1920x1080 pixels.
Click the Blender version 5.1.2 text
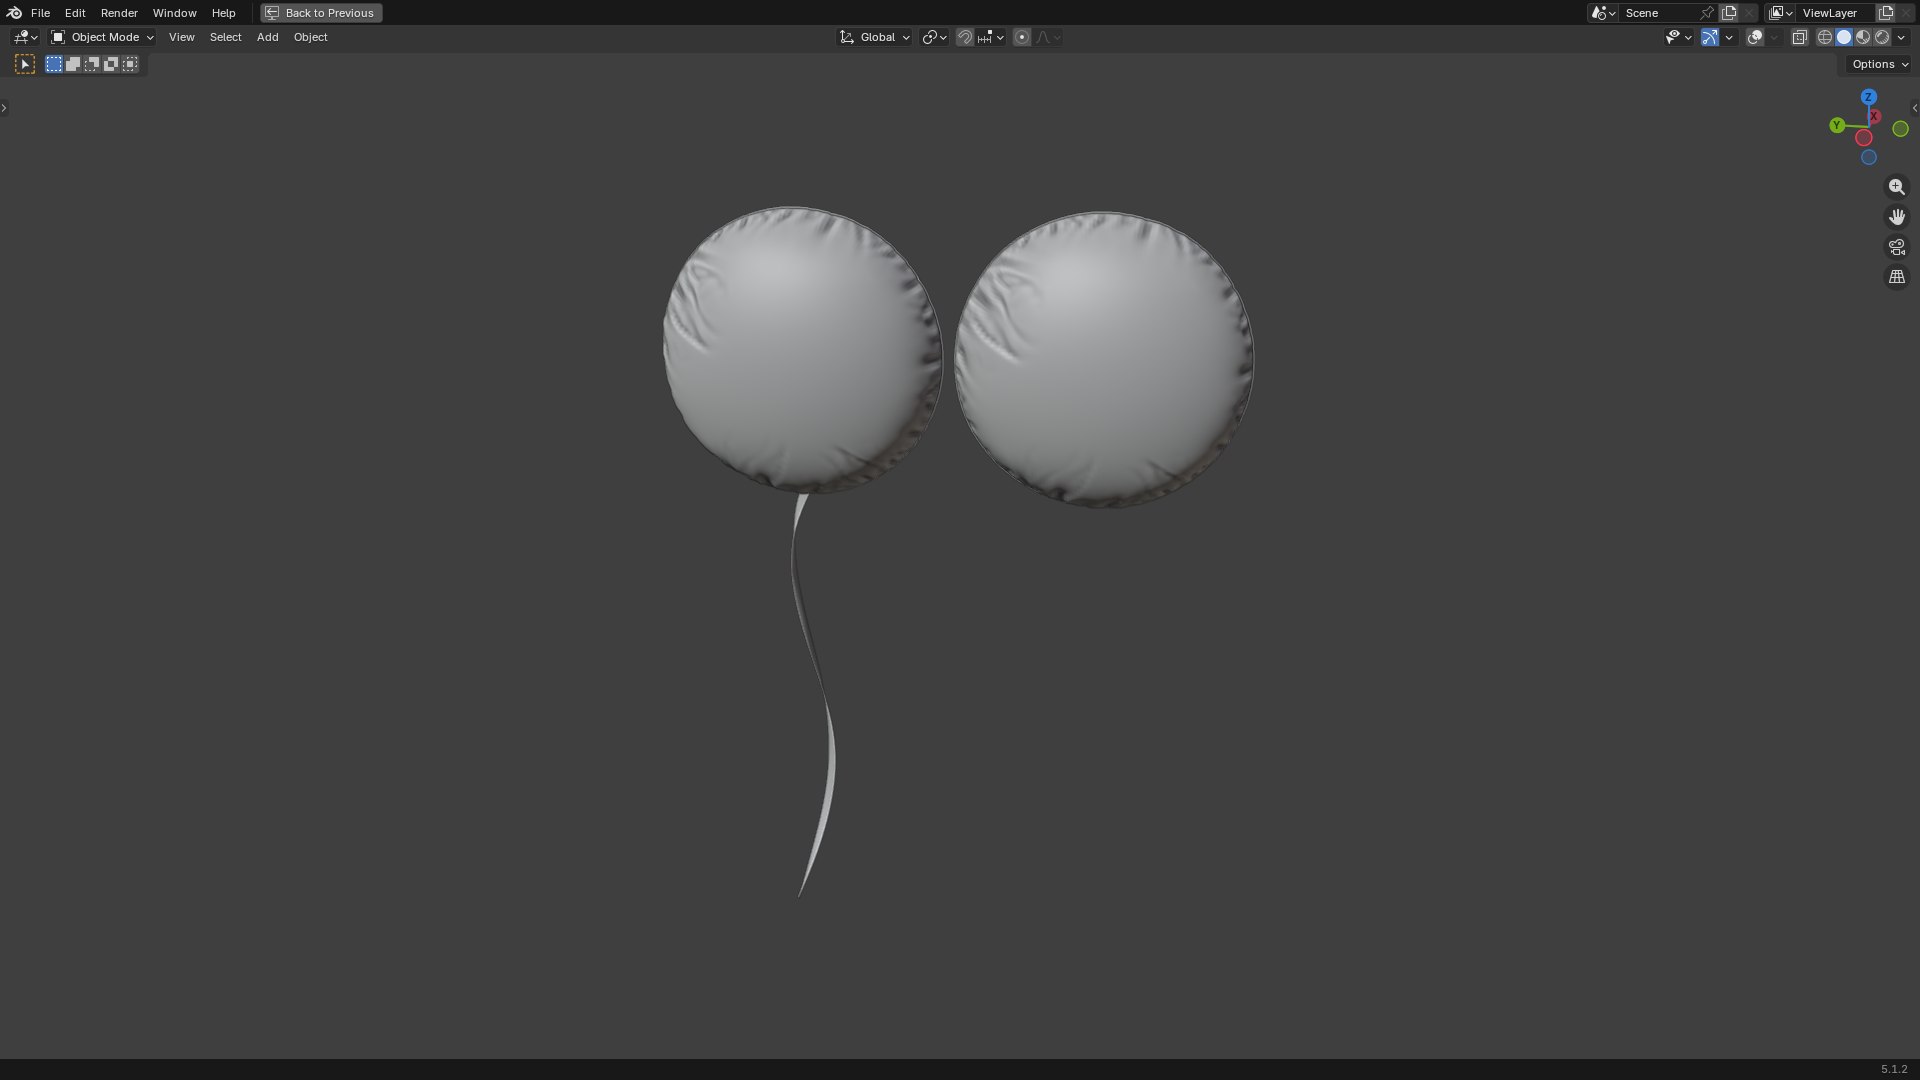[1894, 1069]
